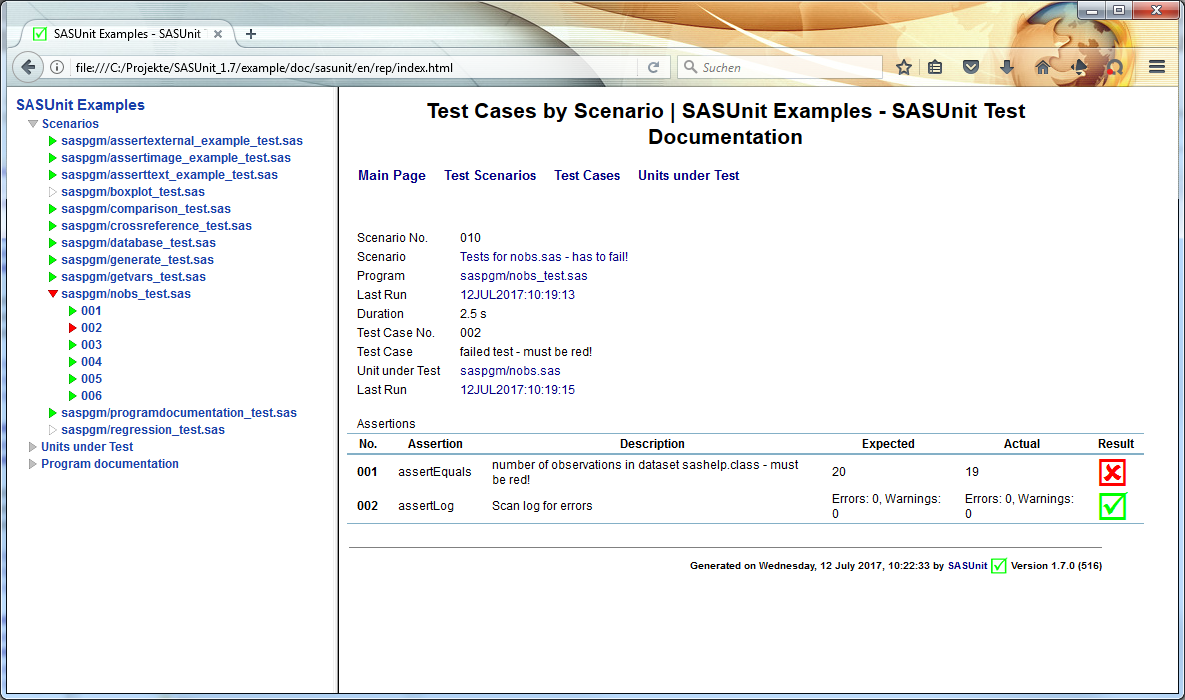Click the browser back arrow button
The height and width of the screenshot is (700, 1185).
tap(28, 67)
